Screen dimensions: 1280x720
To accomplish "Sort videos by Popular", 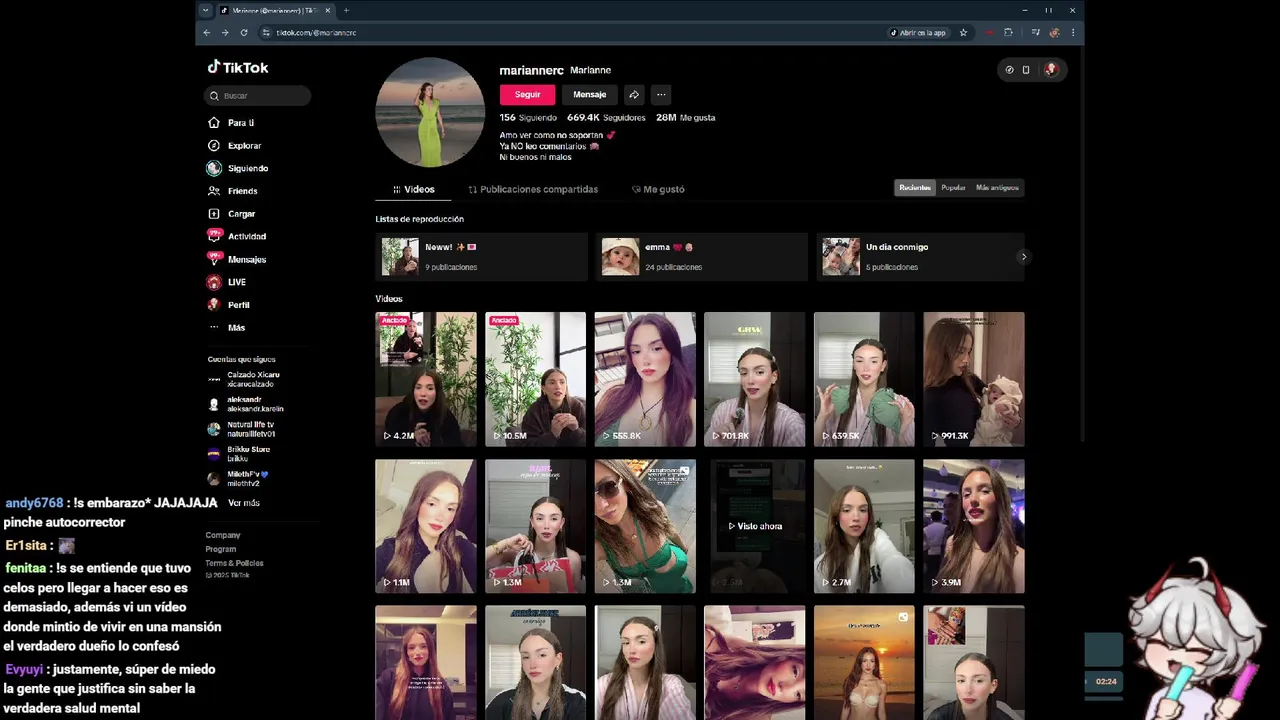I will [x=953, y=187].
